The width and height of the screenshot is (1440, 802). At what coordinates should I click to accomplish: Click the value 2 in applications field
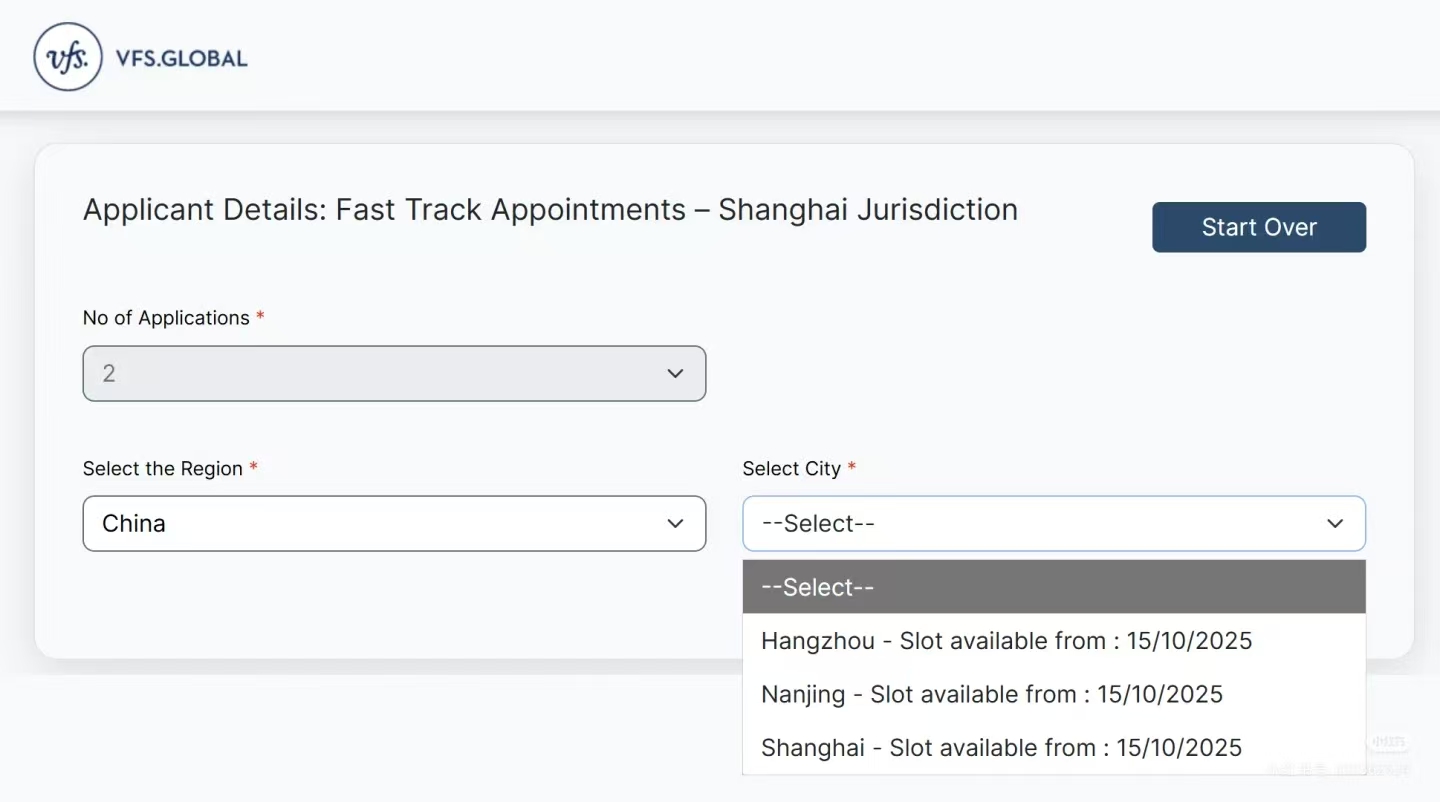point(109,374)
